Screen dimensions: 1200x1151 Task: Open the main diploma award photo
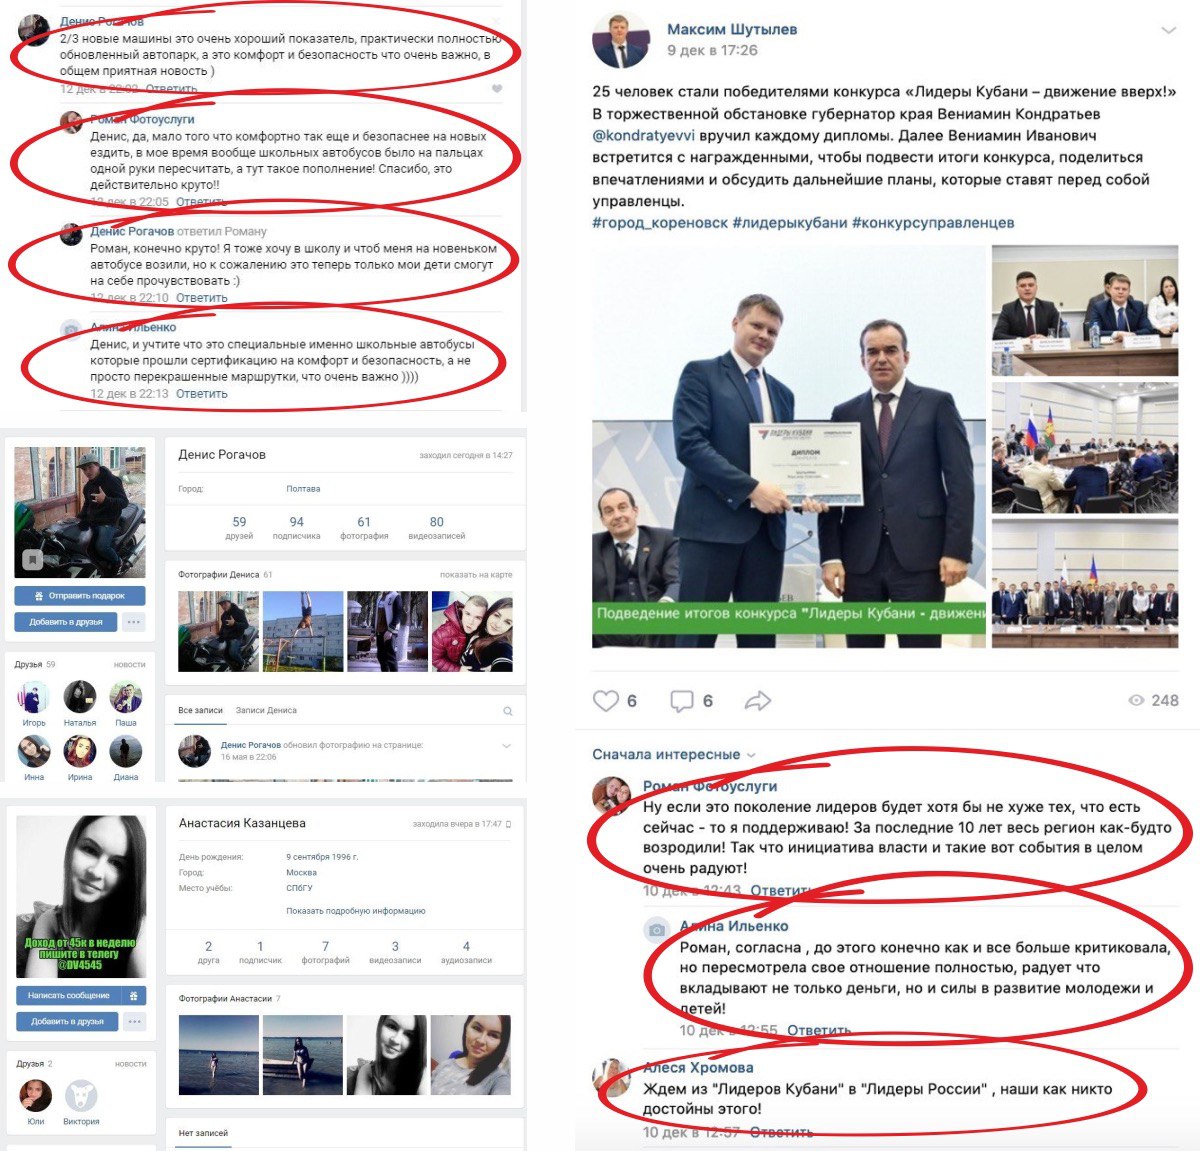tap(788, 446)
